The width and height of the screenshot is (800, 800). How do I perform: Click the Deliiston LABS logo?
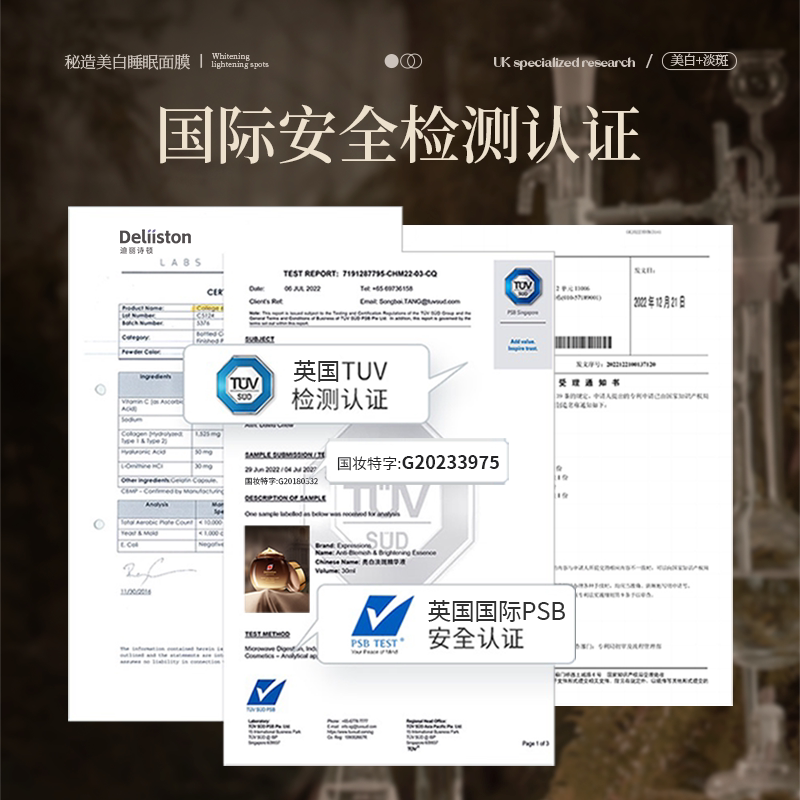coord(157,248)
